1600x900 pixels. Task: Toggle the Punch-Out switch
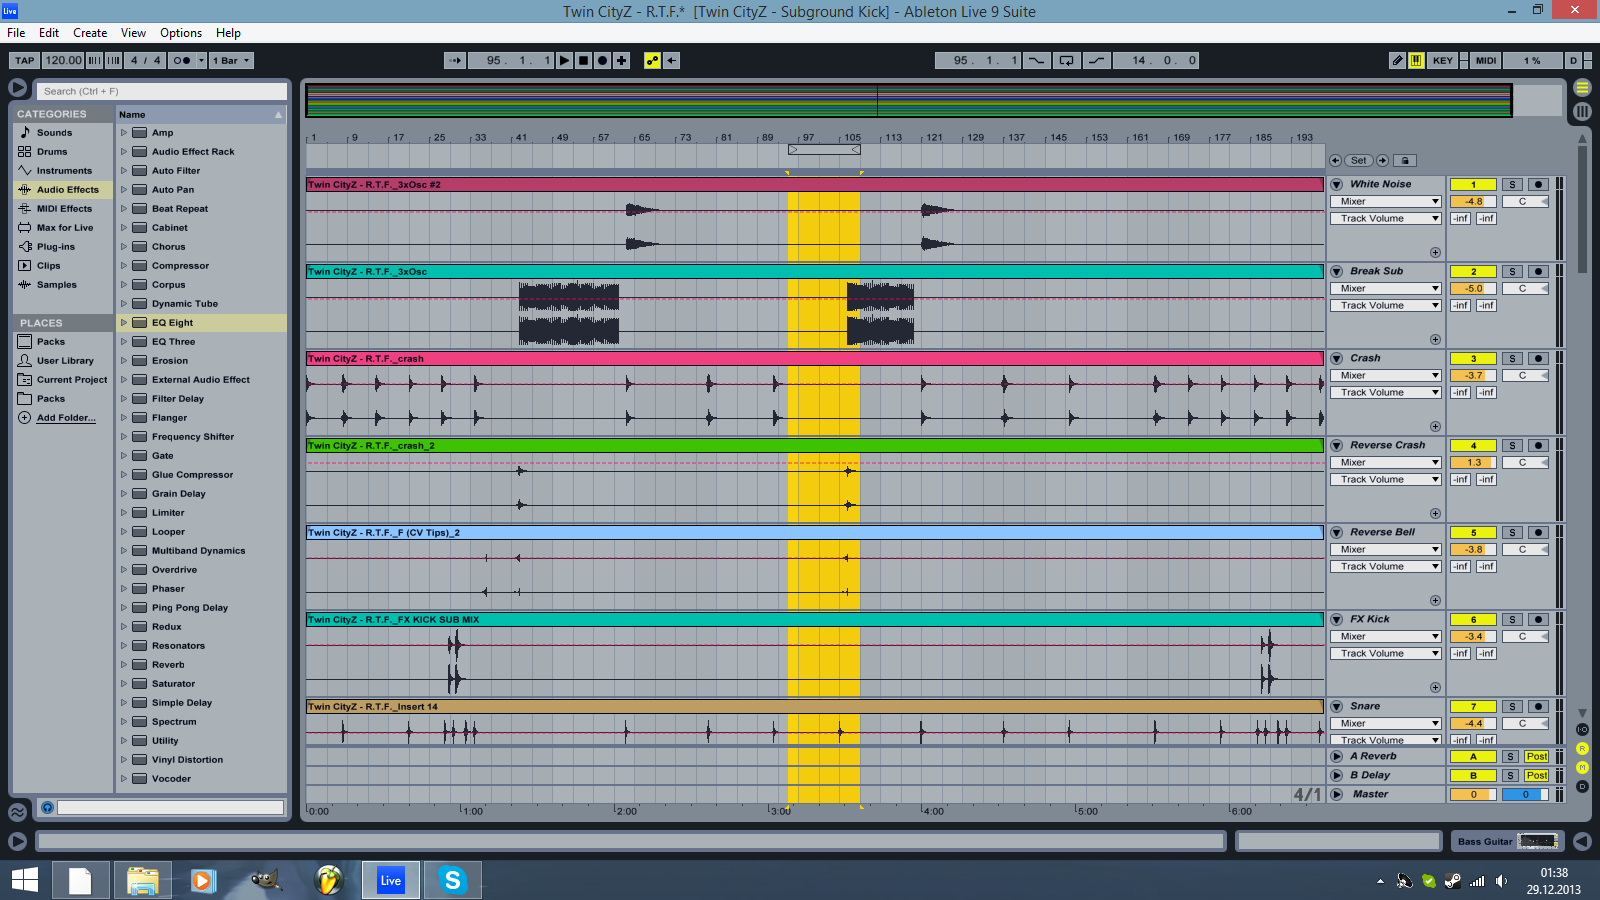click(x=1097, y=60)
